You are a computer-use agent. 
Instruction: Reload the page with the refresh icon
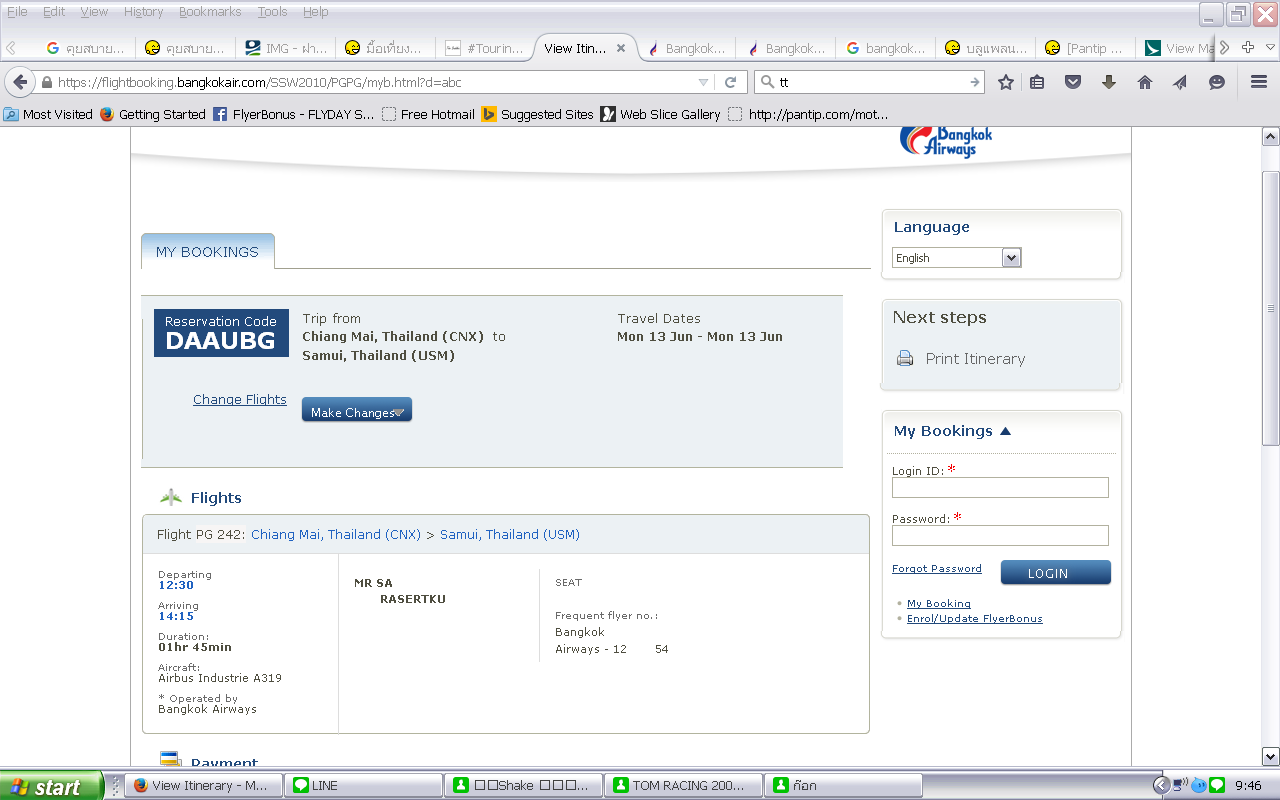click(731, 82)
